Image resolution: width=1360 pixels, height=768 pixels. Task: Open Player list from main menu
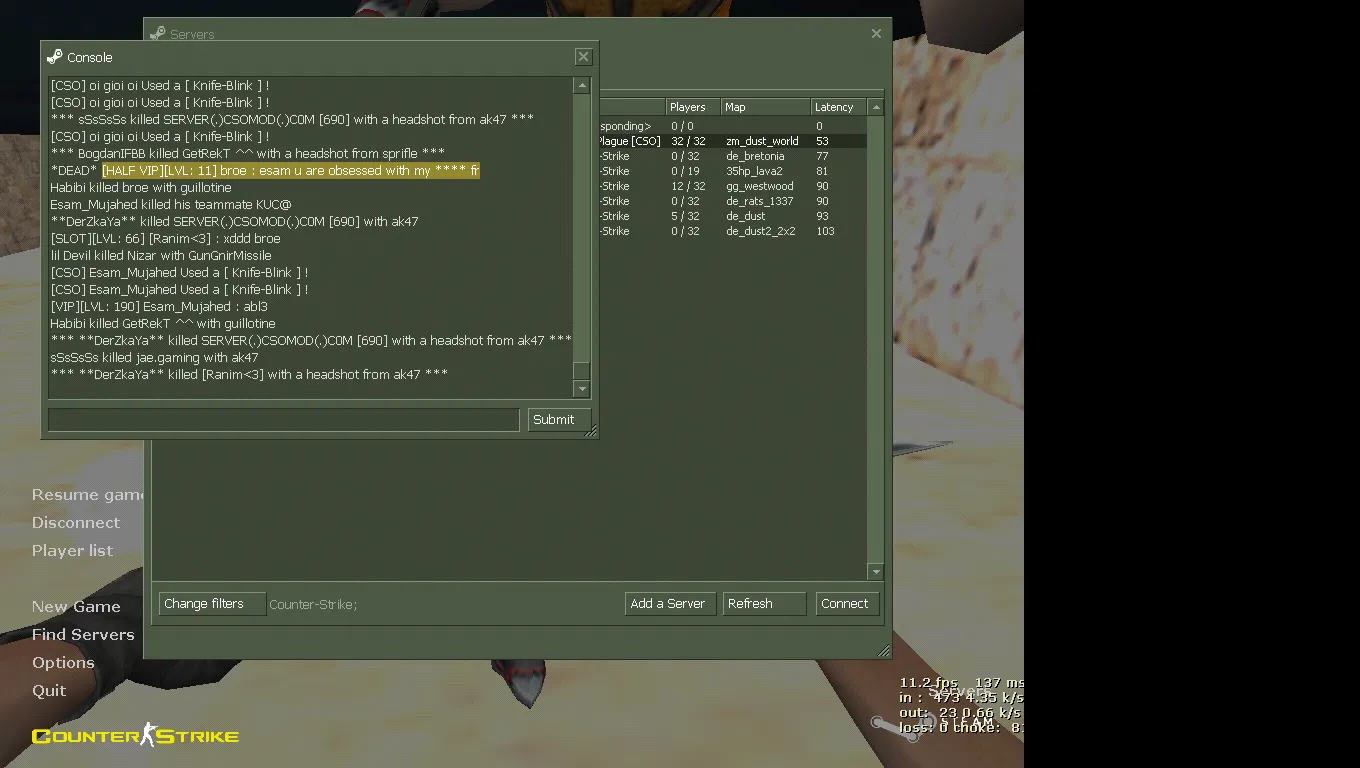72,550
